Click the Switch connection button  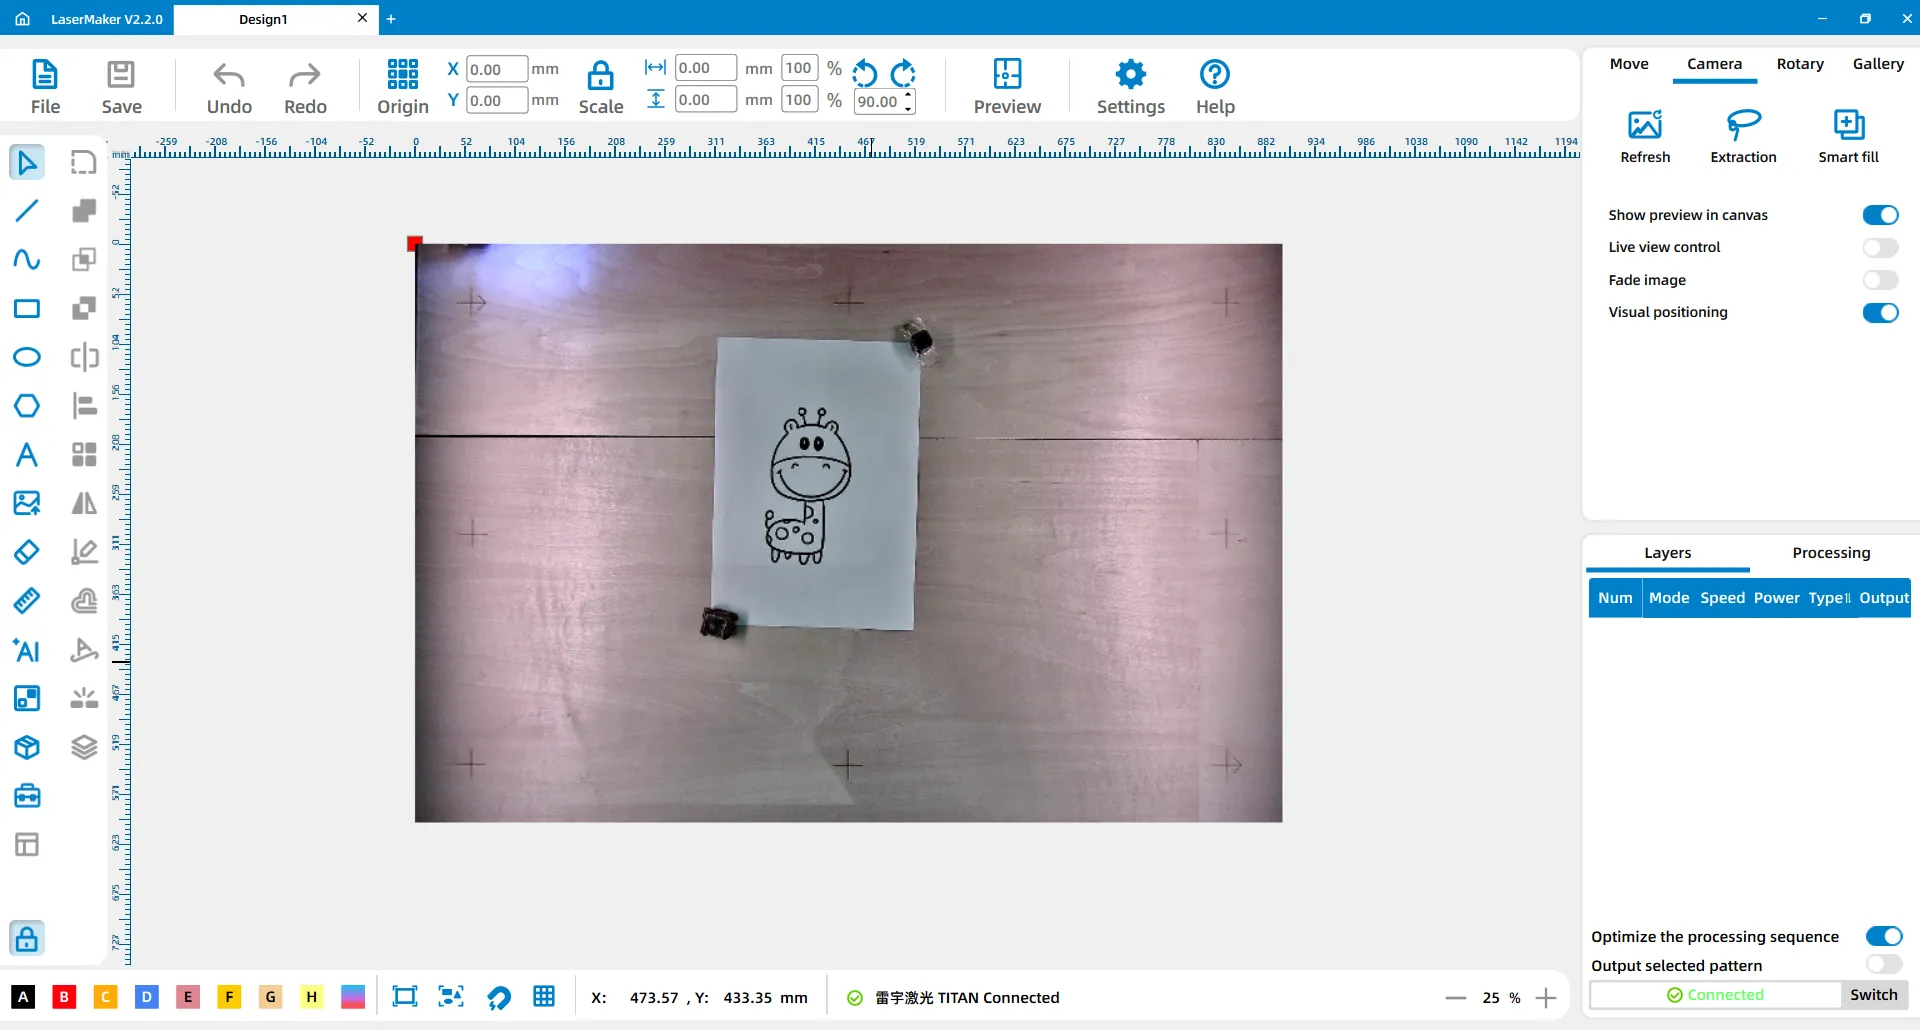point(1873,995)
